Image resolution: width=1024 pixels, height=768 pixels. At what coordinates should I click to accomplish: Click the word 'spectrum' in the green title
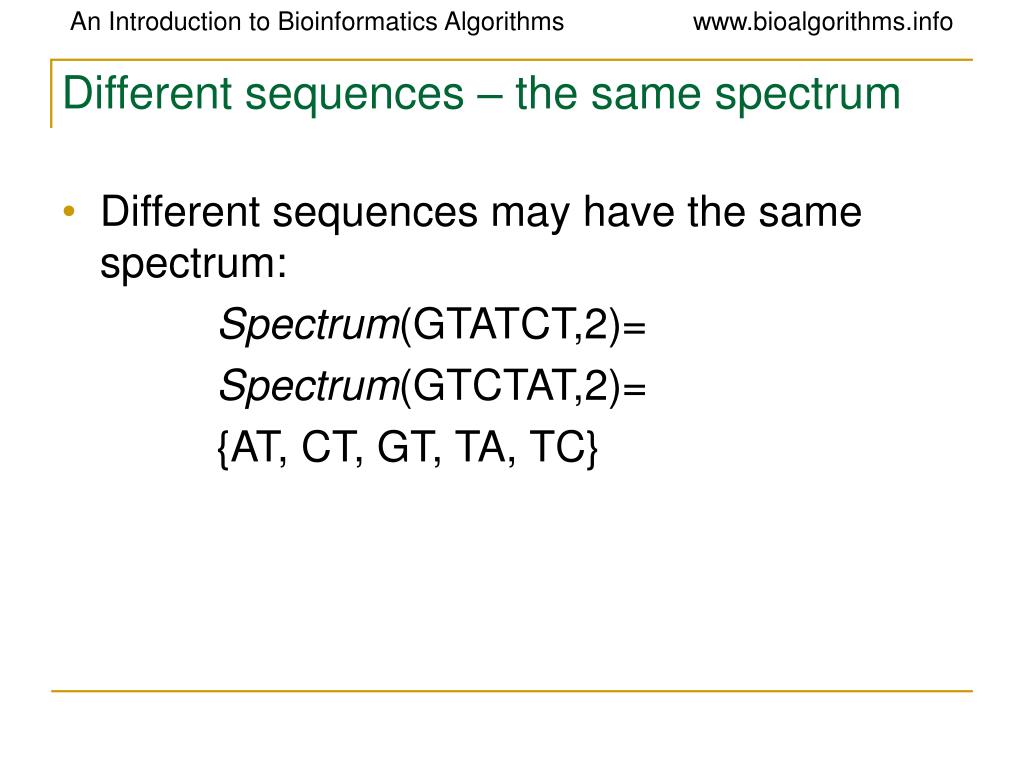click(x=808, y=95)
